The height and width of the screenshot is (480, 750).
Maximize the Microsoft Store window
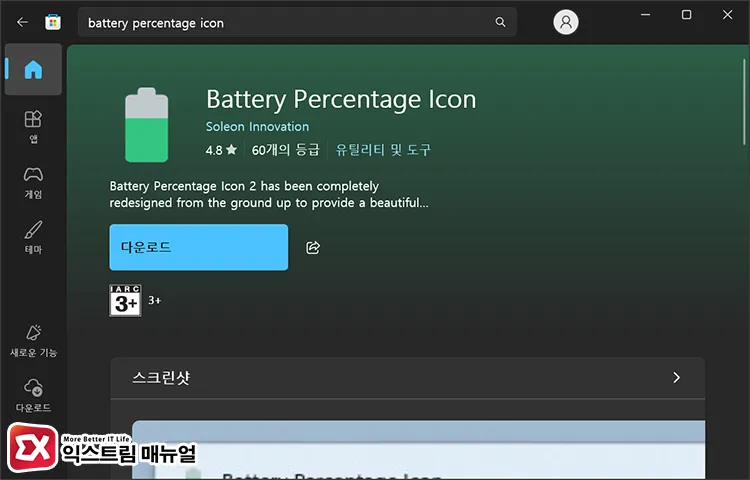pos(686,15)
